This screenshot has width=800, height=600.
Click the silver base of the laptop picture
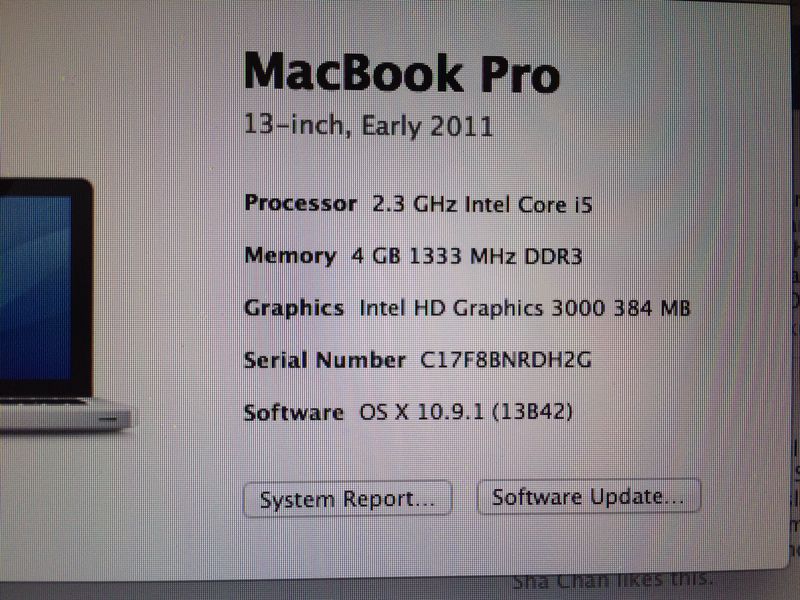tap(64, 414)
